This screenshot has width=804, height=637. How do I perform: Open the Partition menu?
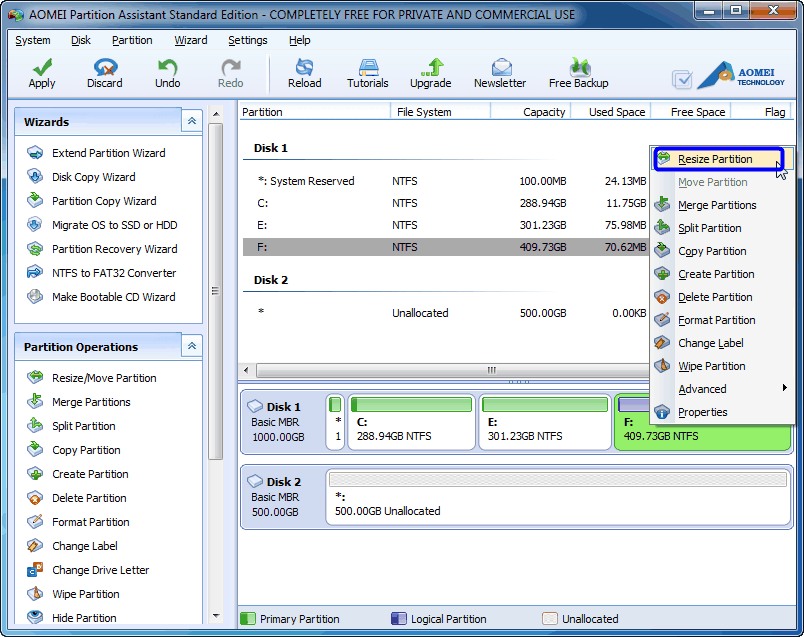pyautogui.click(x=132, y=40)
